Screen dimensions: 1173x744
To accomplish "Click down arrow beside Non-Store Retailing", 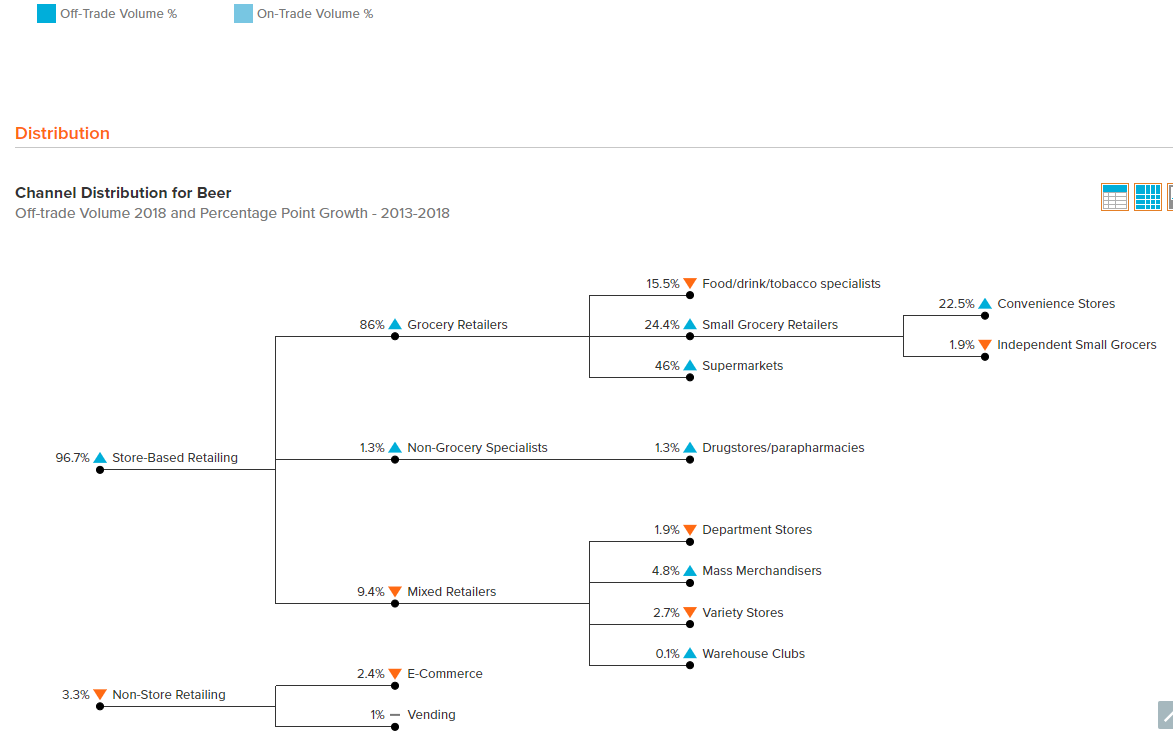I will (100, 695).
